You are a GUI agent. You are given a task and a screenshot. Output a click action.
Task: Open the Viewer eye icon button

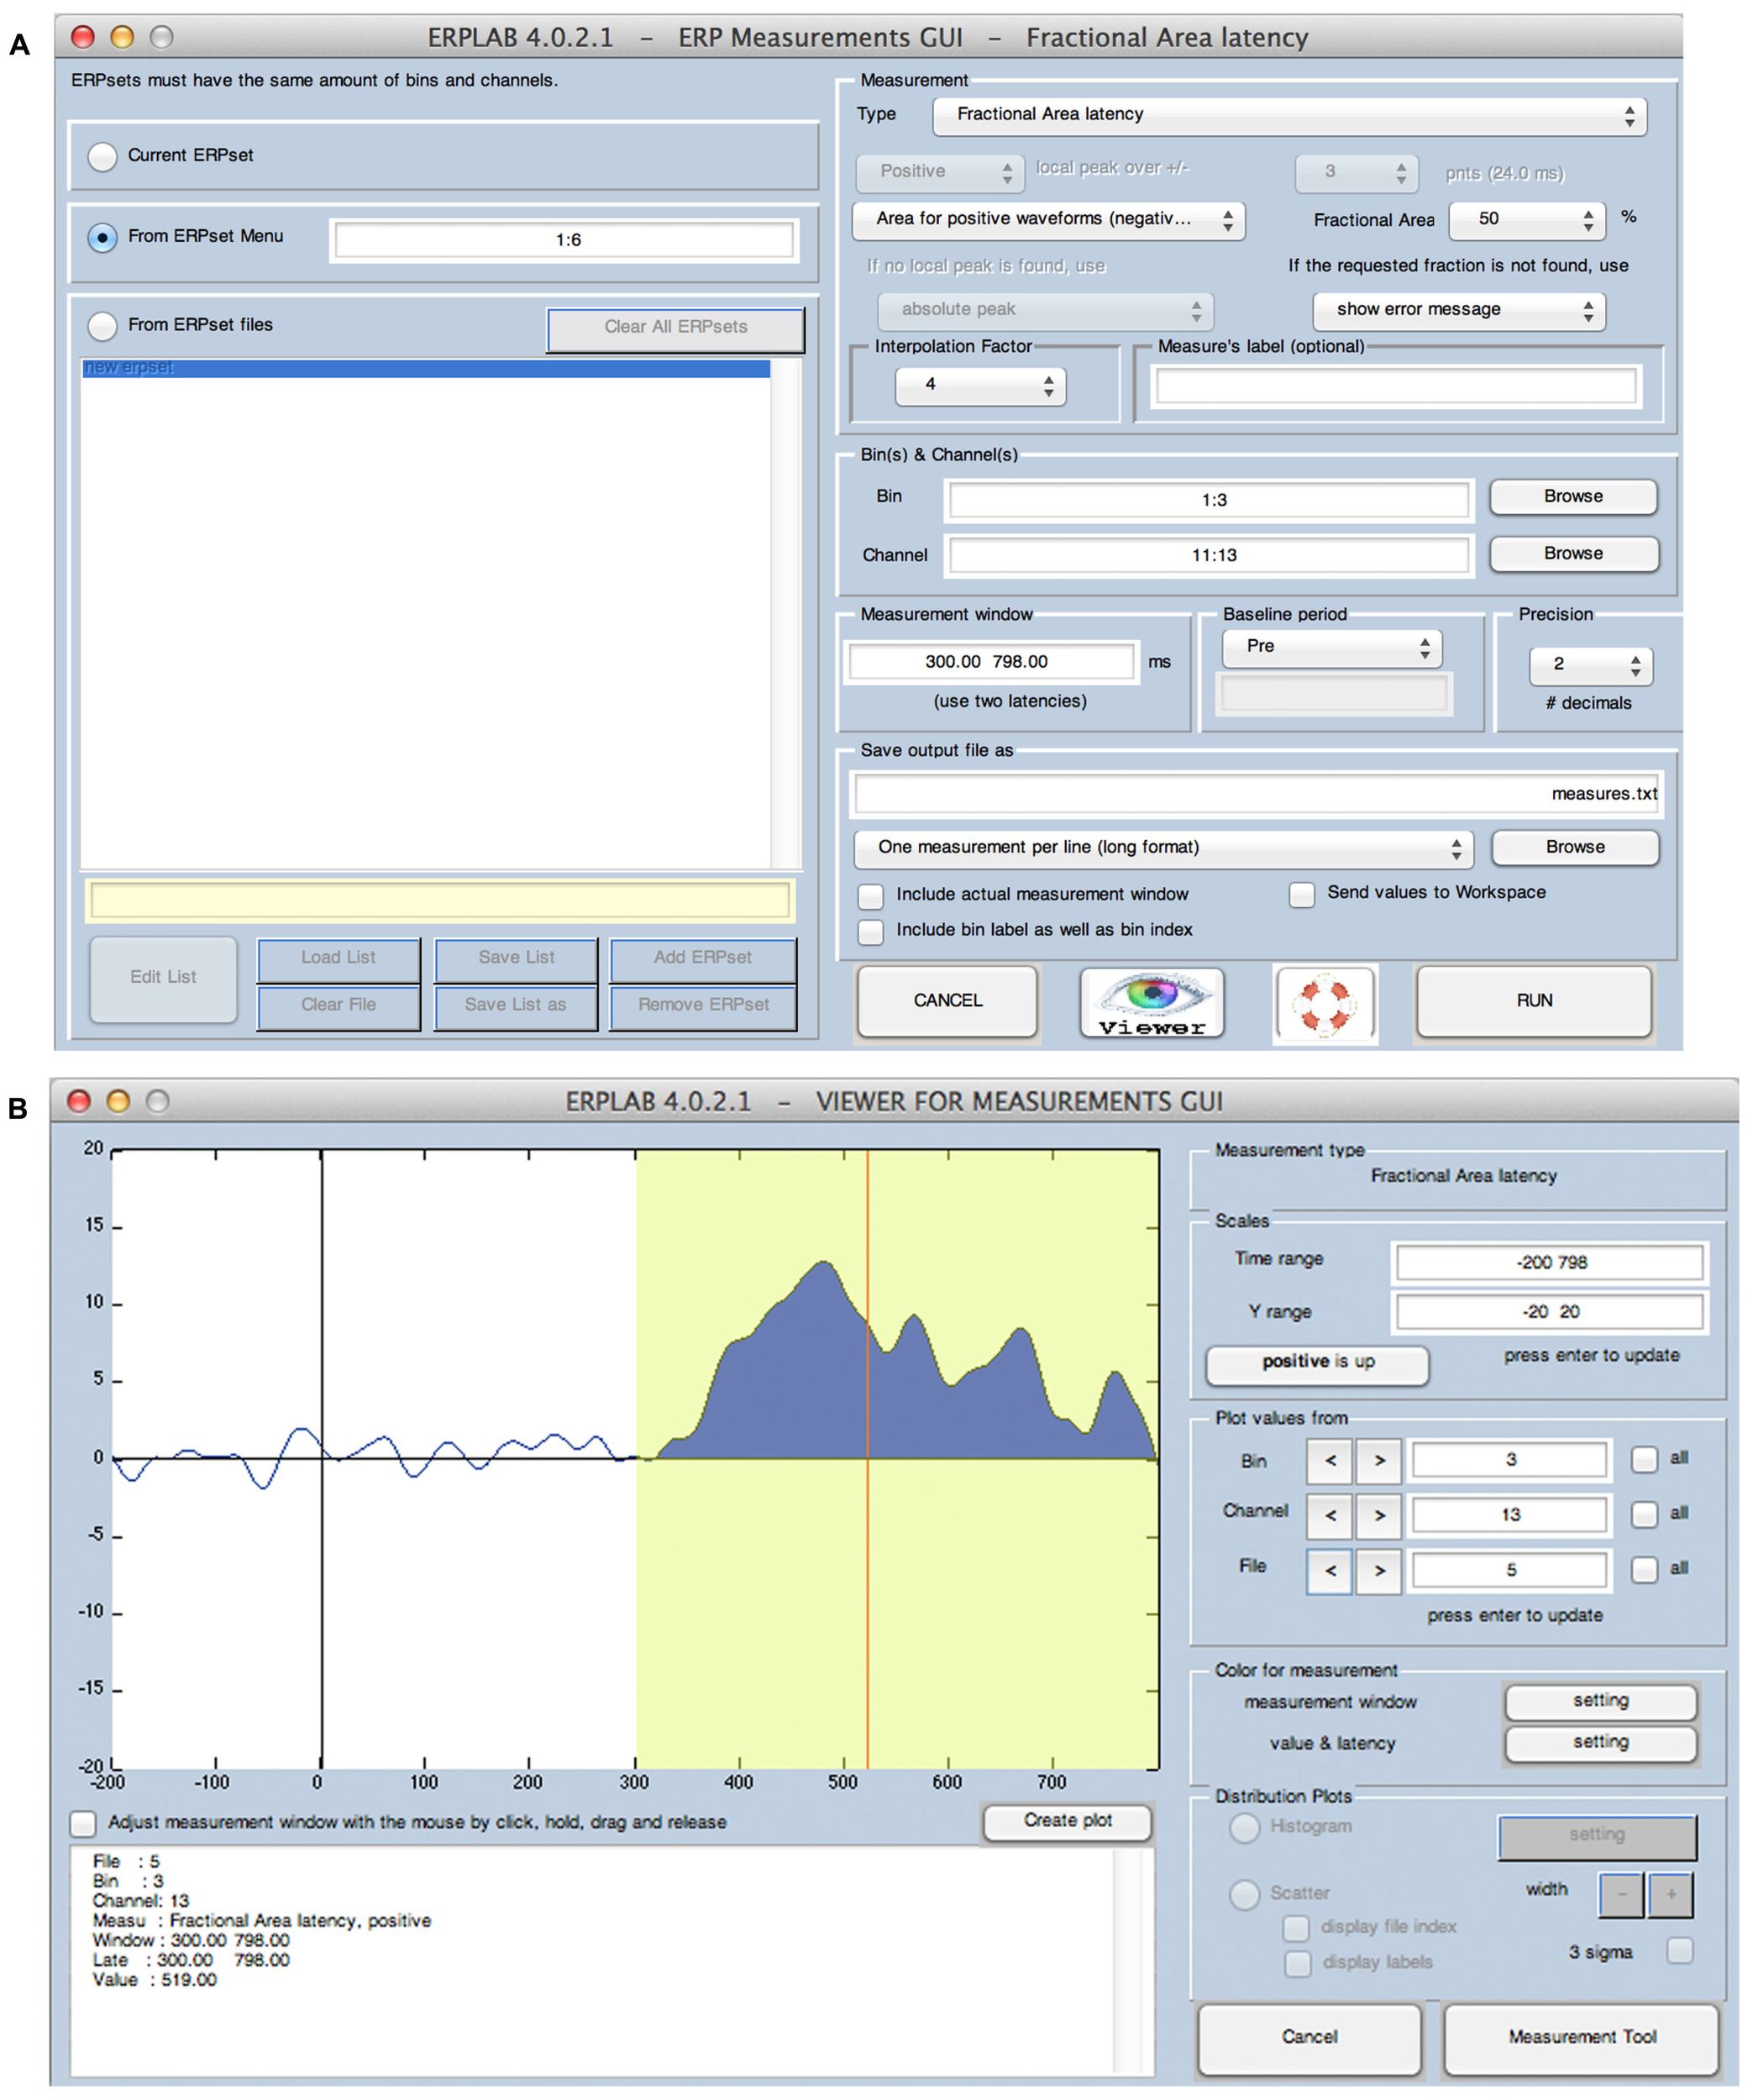point(1152,1003)
